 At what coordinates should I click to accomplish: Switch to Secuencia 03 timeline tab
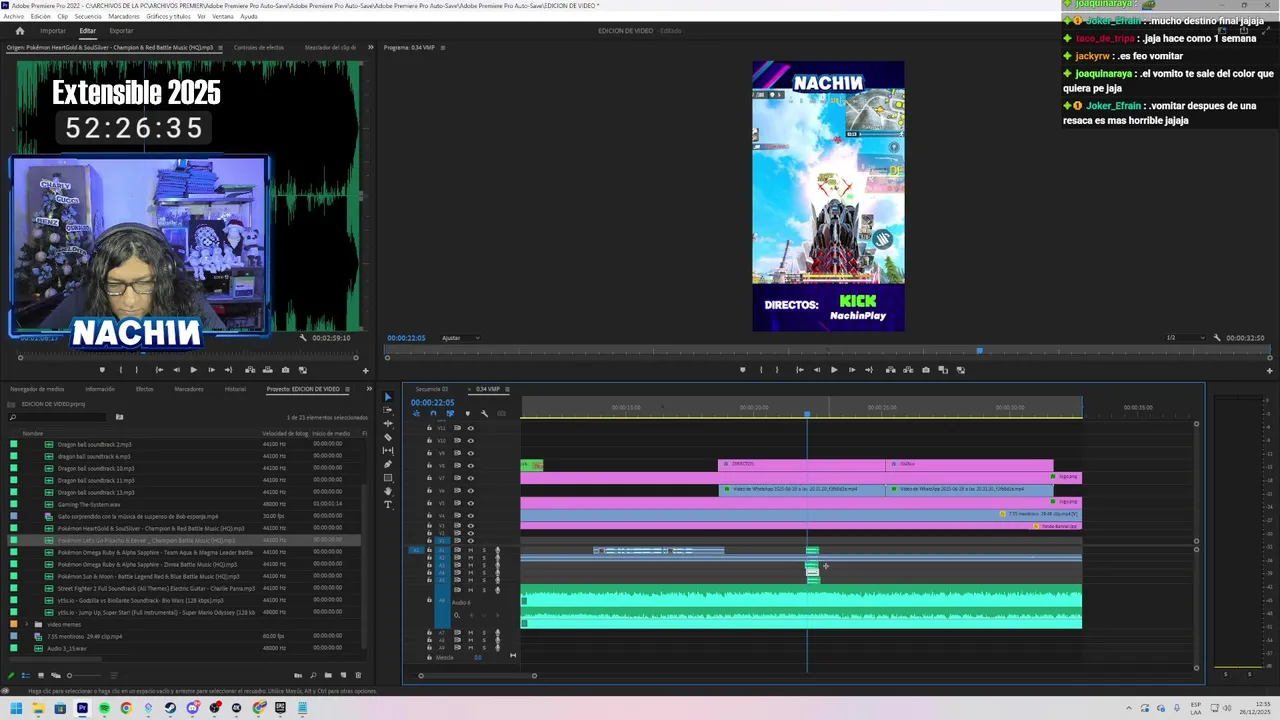pyautogui.click(x=432, y=389)
